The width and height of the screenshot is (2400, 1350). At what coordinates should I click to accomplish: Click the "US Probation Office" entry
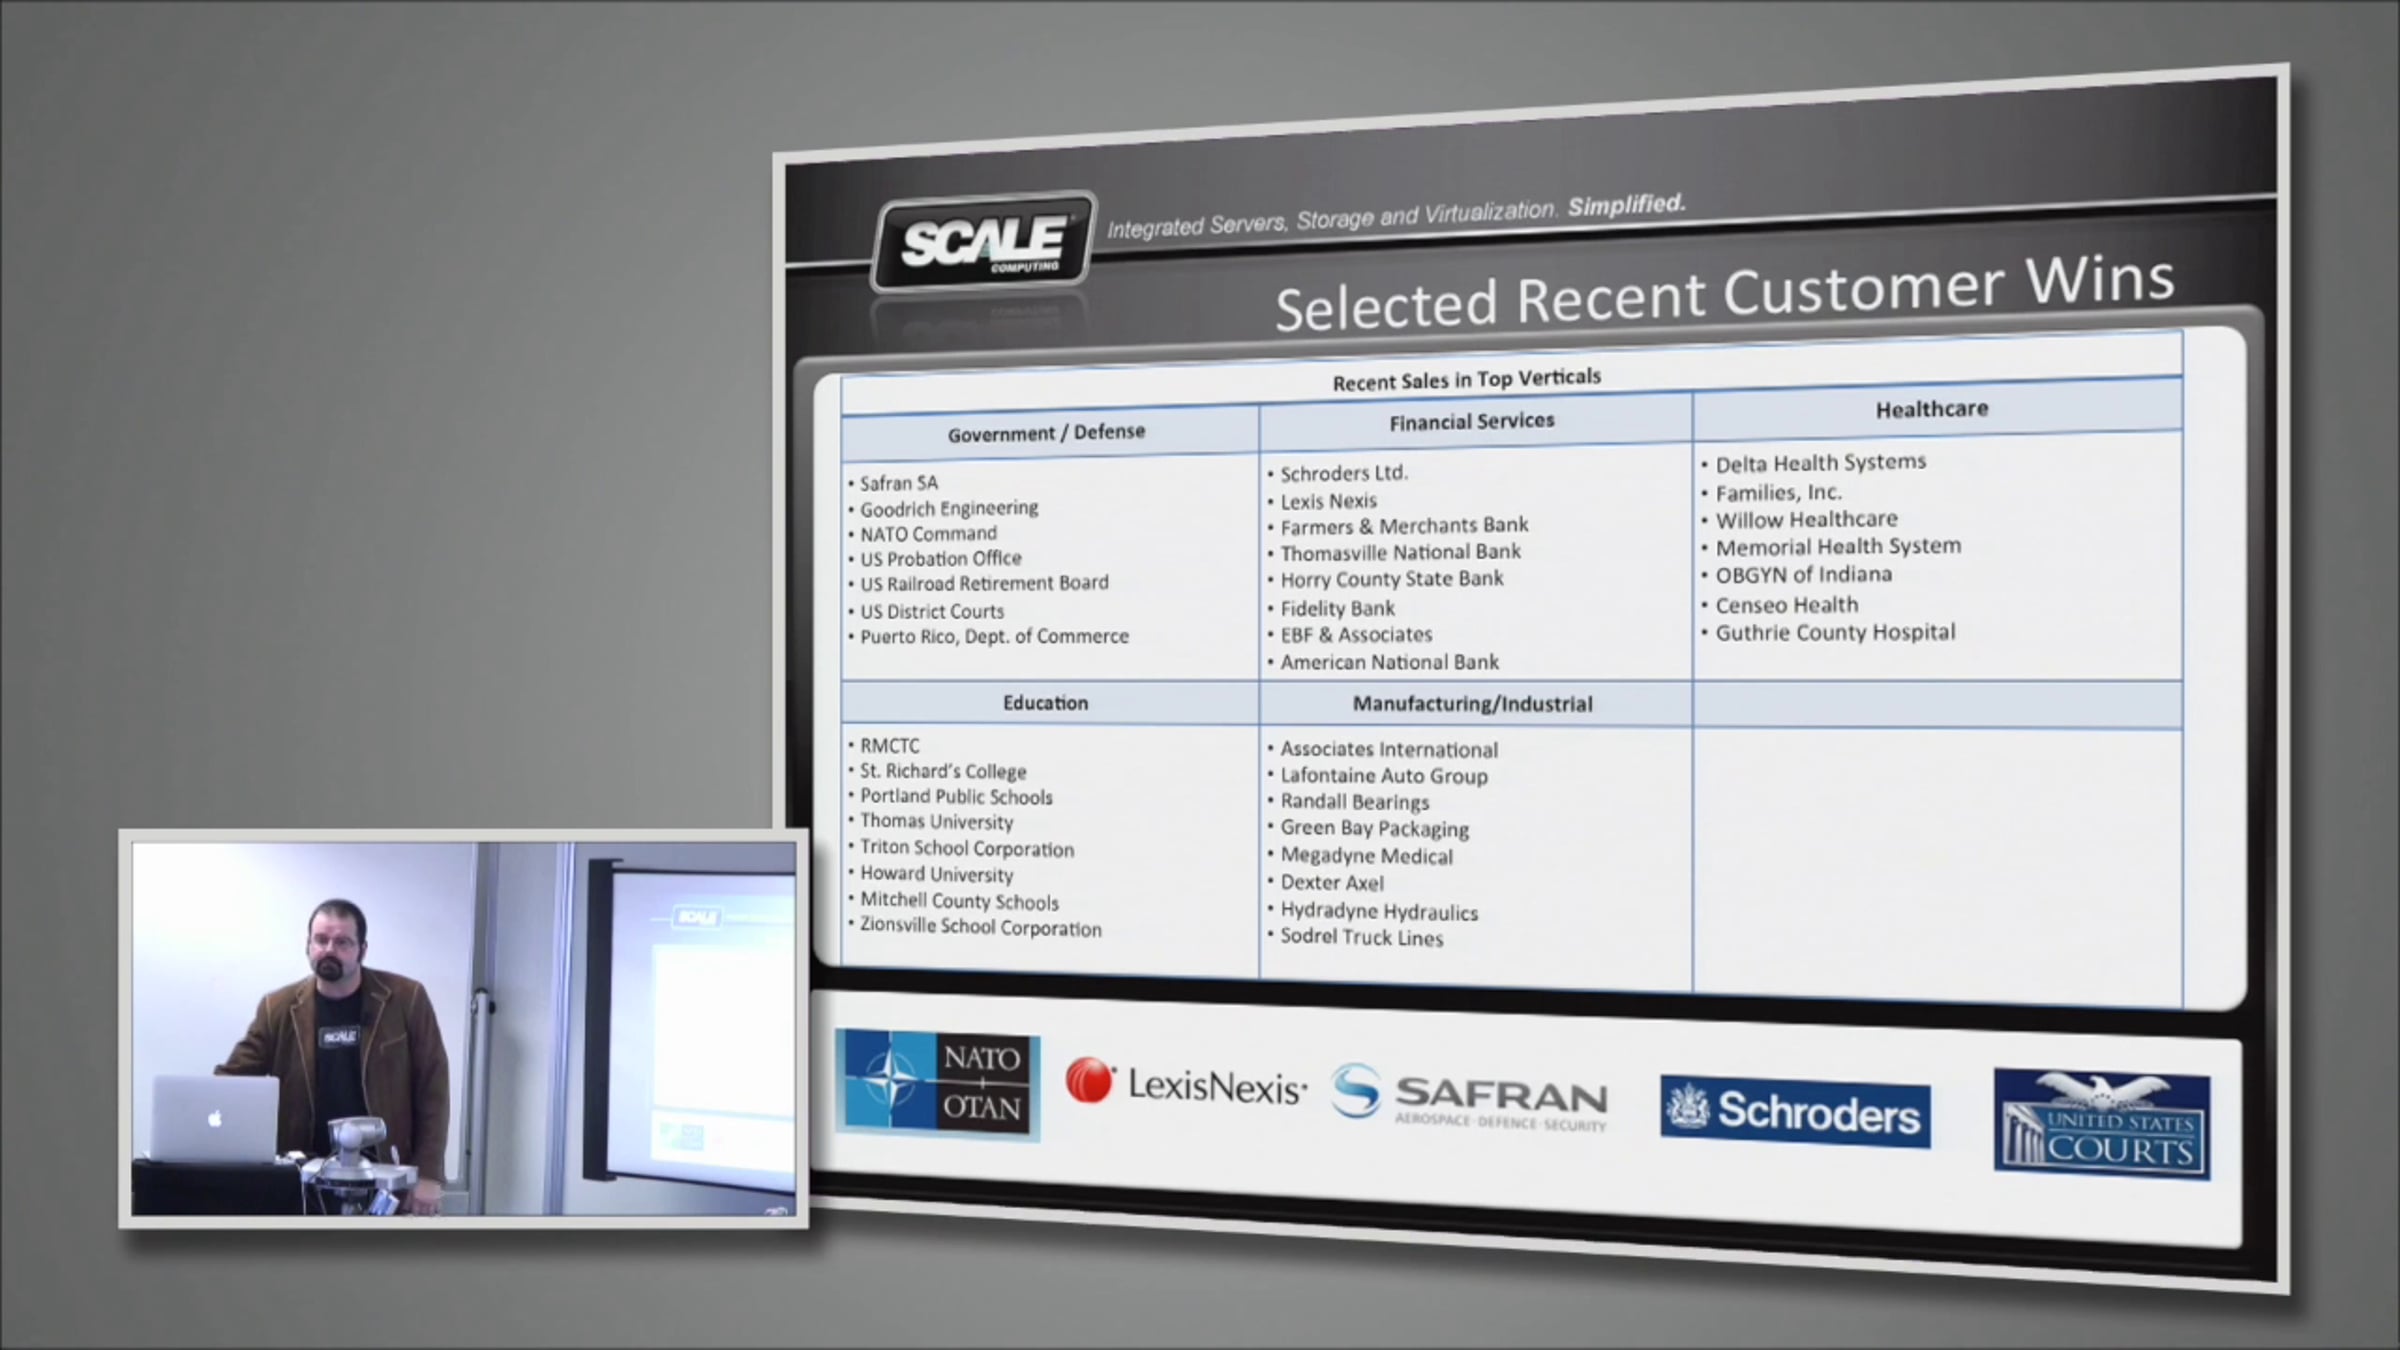[x=941, y=558]
